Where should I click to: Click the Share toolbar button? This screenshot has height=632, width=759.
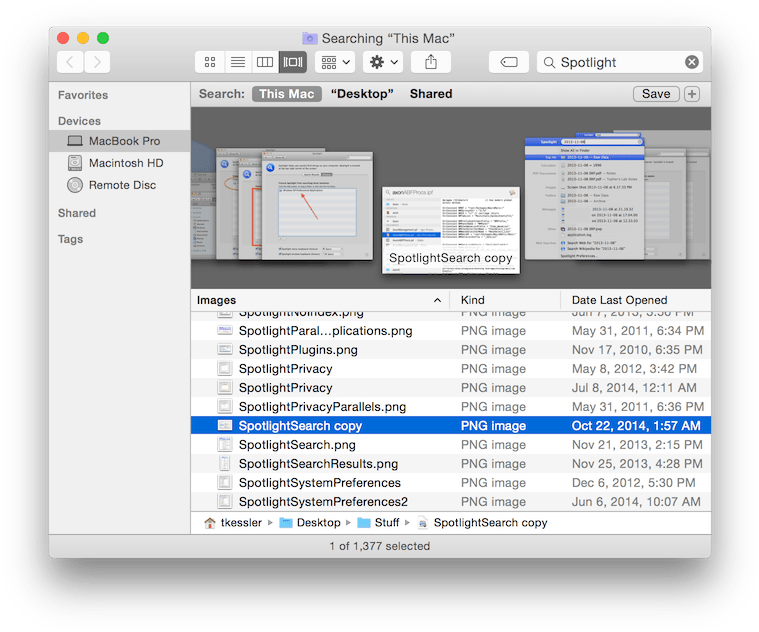431,62
